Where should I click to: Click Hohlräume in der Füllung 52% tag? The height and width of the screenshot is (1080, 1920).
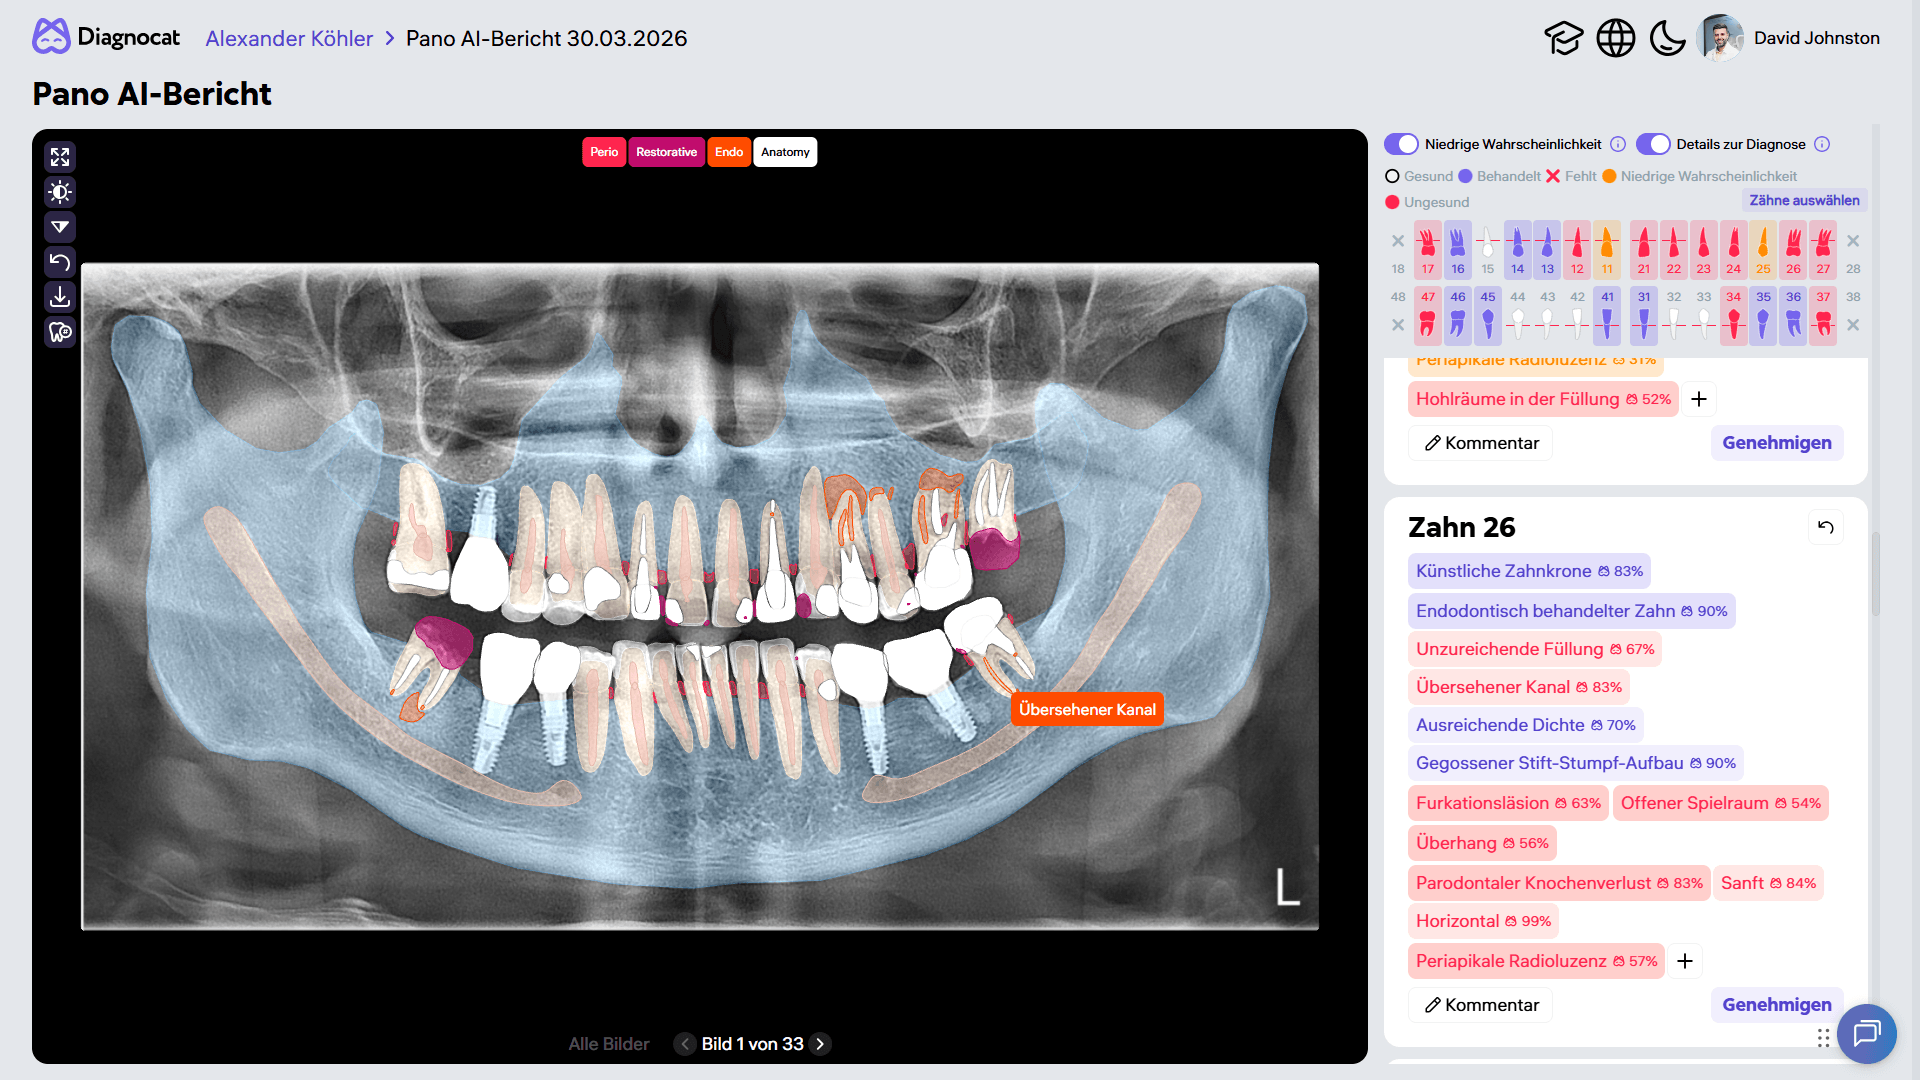(x=1543, y=399)
